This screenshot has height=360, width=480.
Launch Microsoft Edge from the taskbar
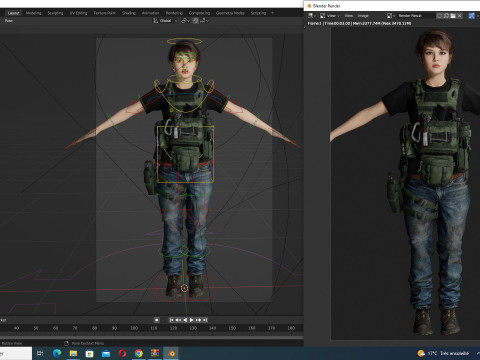coord(57,353)
